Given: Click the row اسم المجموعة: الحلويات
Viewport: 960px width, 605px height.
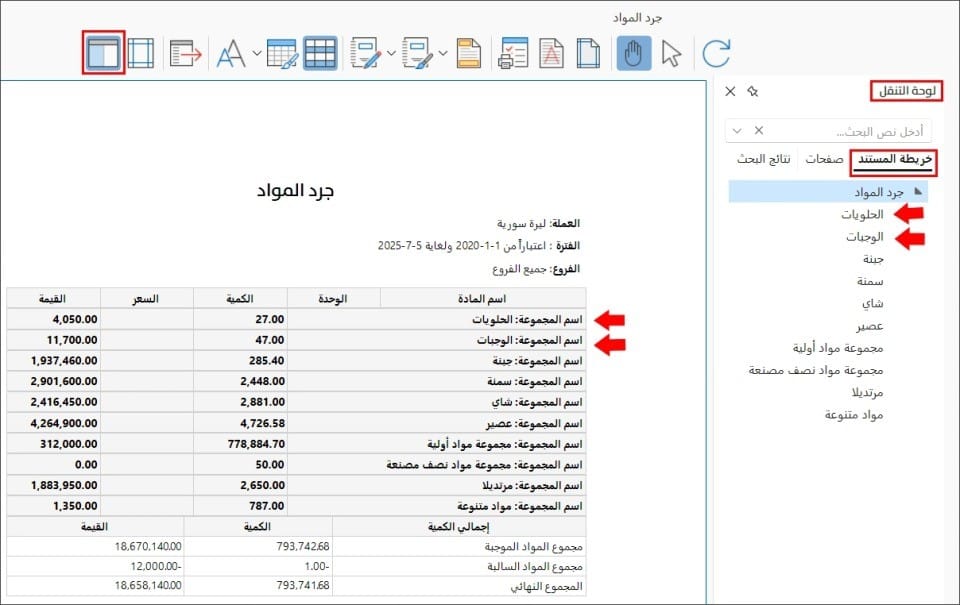Looking at the screenshot, I should [296, 319].
